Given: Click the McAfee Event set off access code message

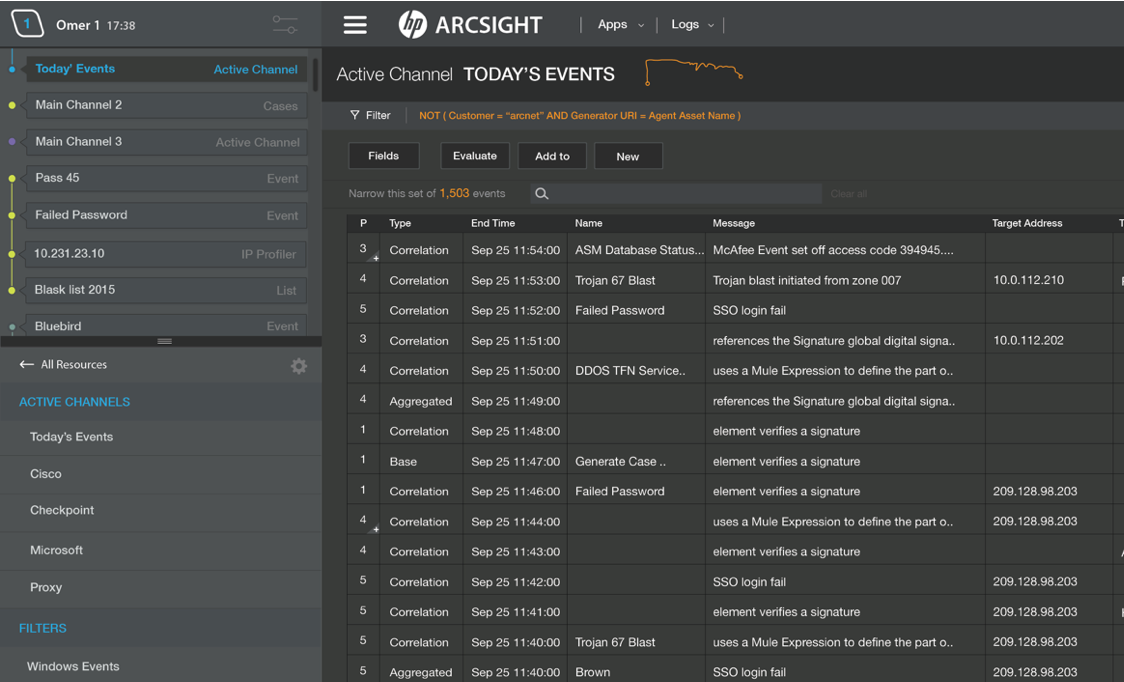Looking at the screenshot, I should point(833,250).
